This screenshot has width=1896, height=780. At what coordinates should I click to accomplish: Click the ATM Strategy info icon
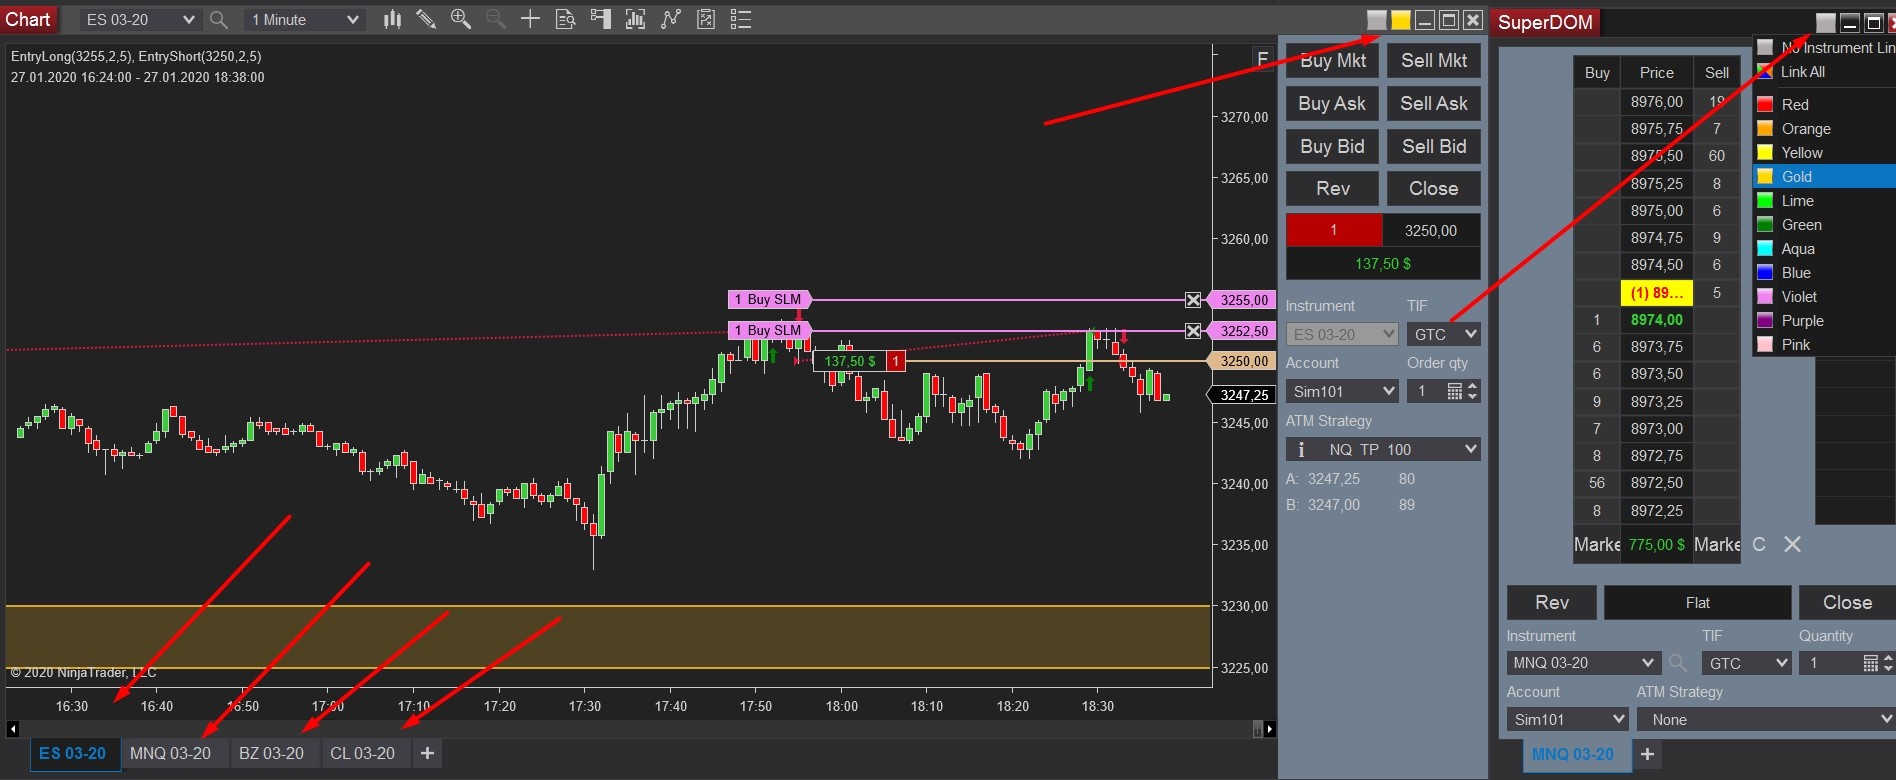pyautogui.click(x=1301, y=449)
